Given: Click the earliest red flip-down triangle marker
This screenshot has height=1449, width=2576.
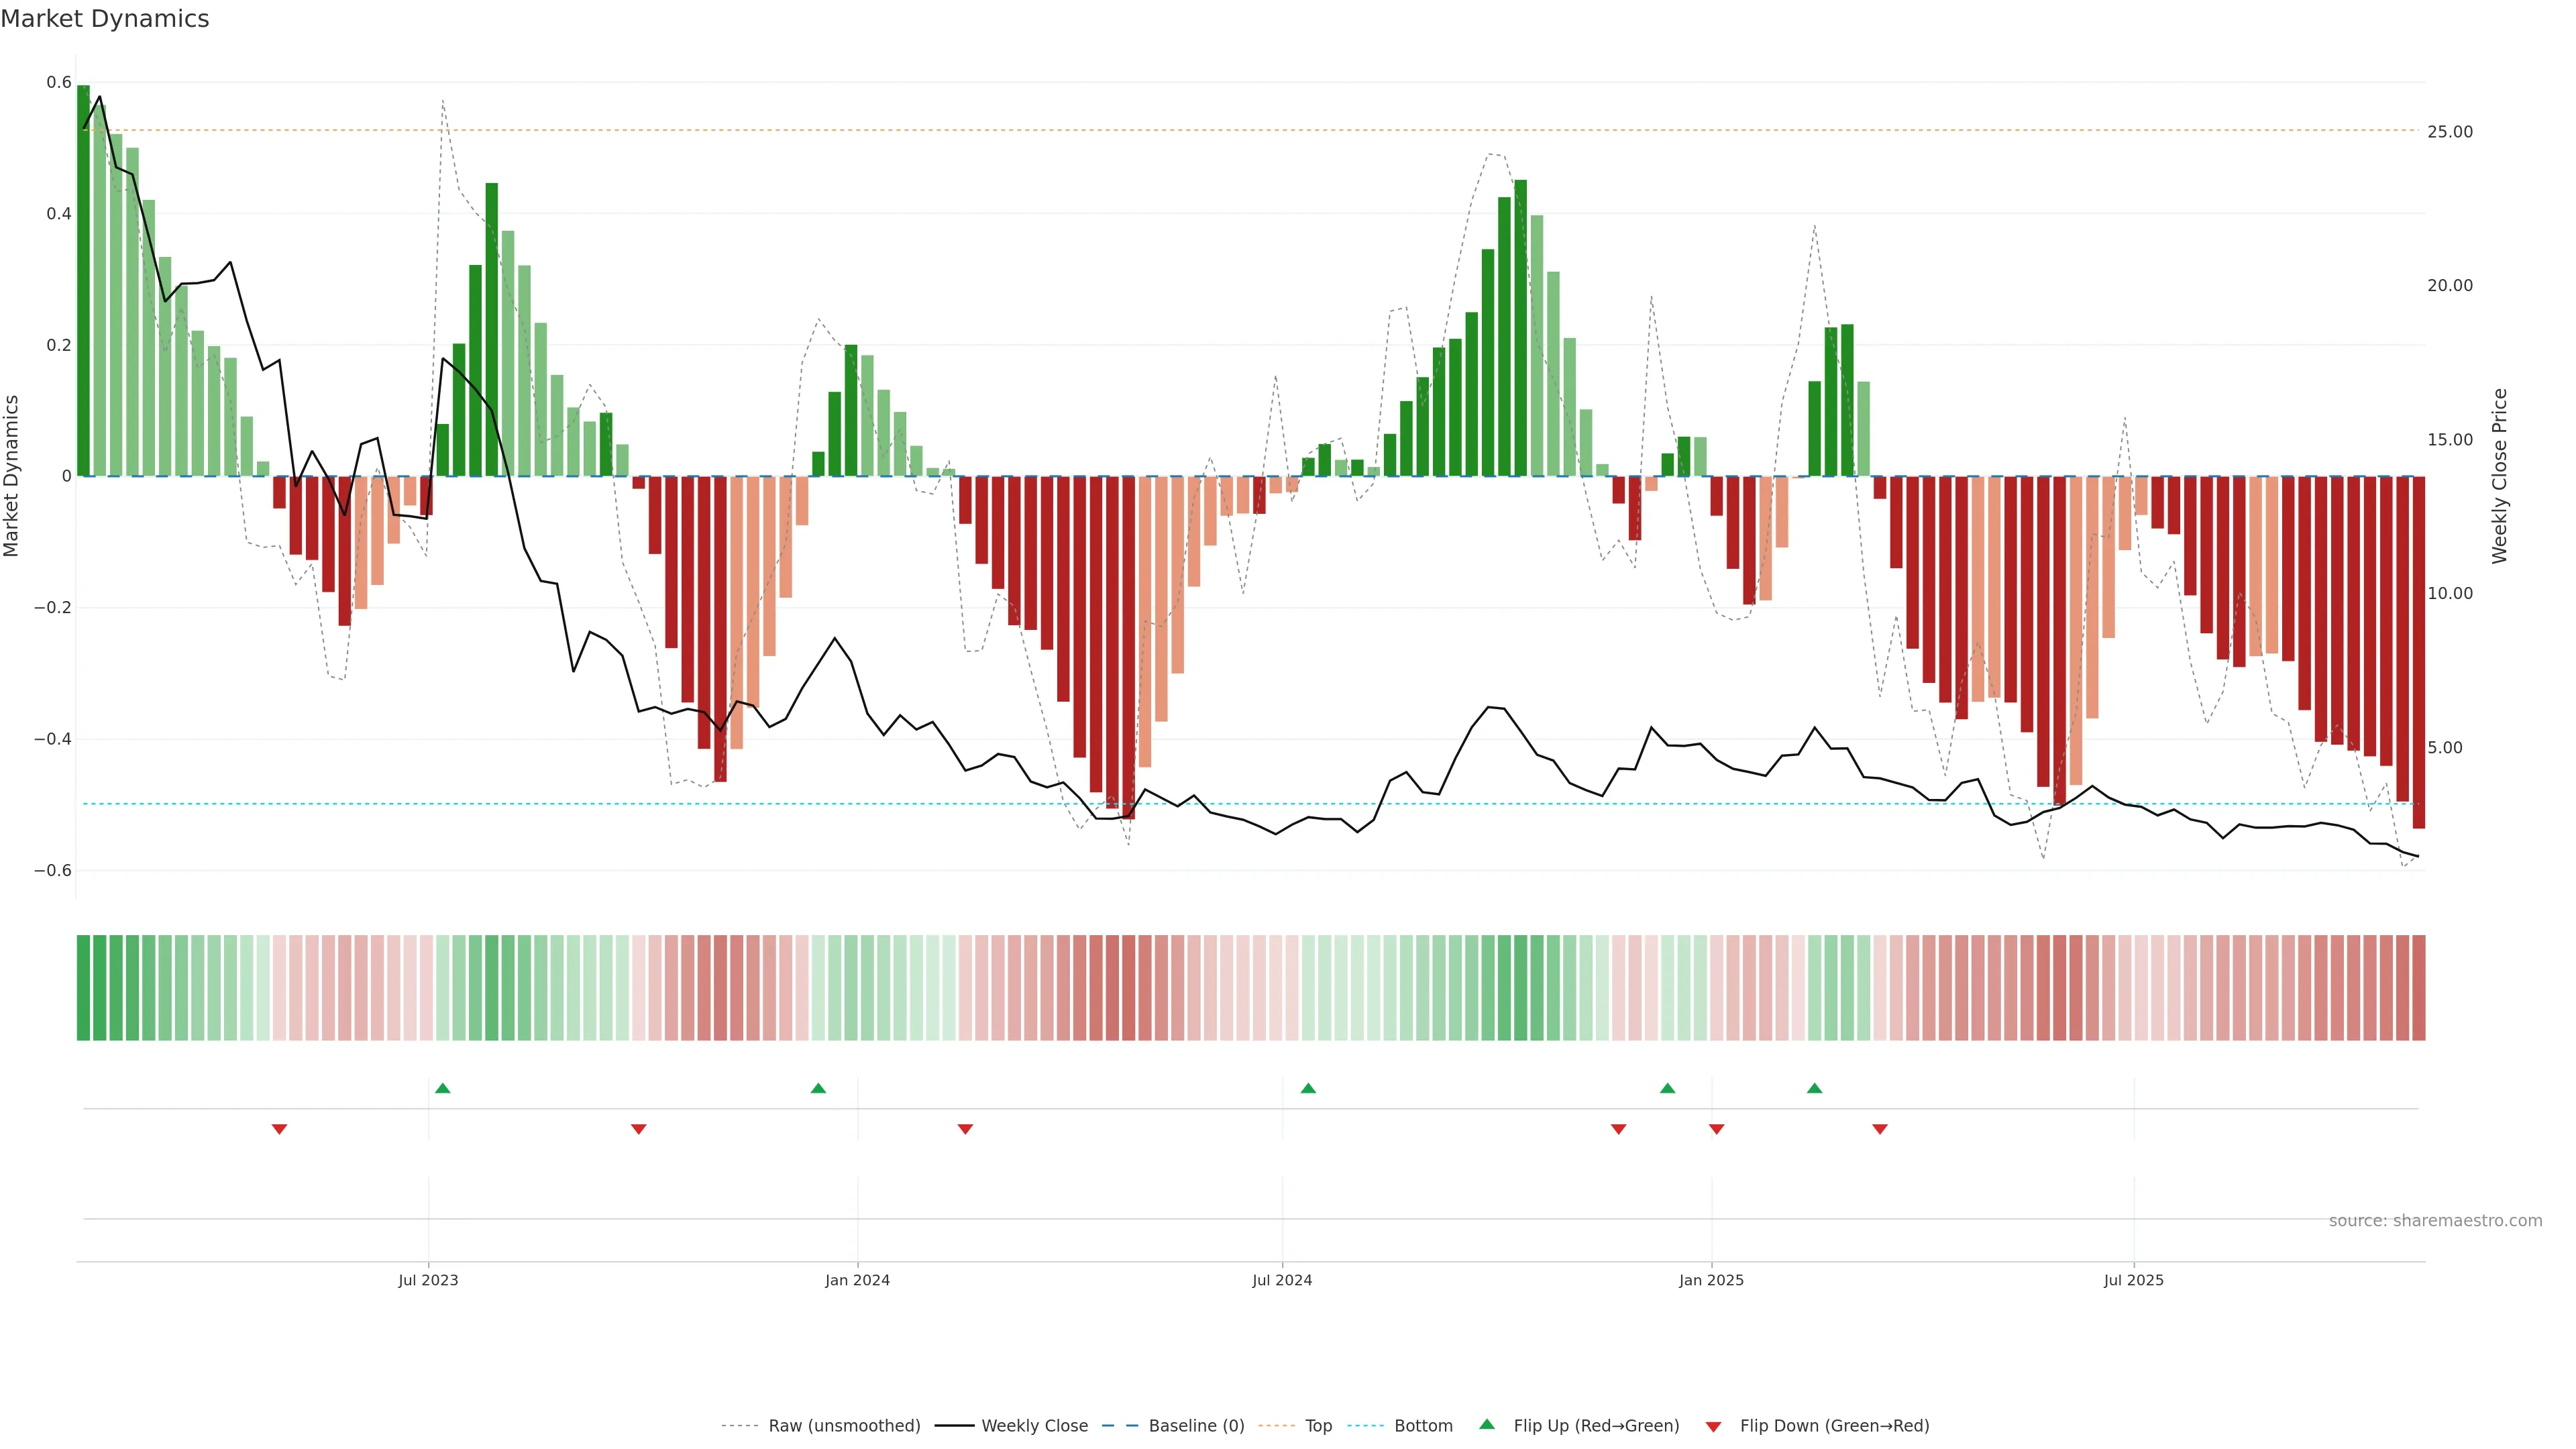Looking at the screenshot, I should click(280, 1129).
